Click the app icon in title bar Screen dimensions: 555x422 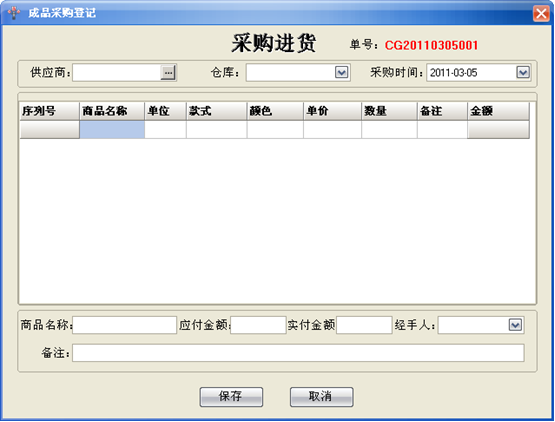click(x=13, y=13)
